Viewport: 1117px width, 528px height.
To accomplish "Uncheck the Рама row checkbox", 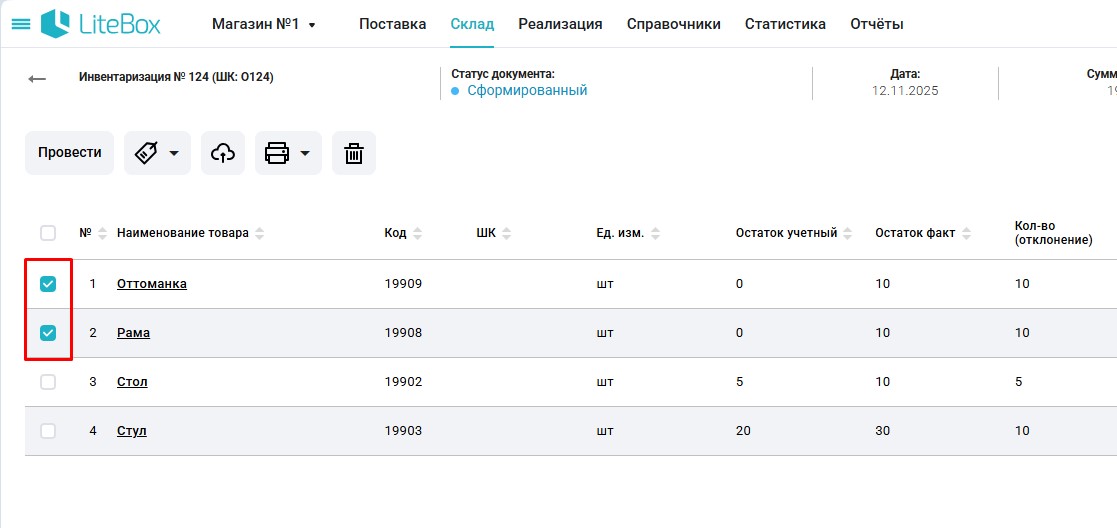I will pyautogui.click(x=48, y=333).
